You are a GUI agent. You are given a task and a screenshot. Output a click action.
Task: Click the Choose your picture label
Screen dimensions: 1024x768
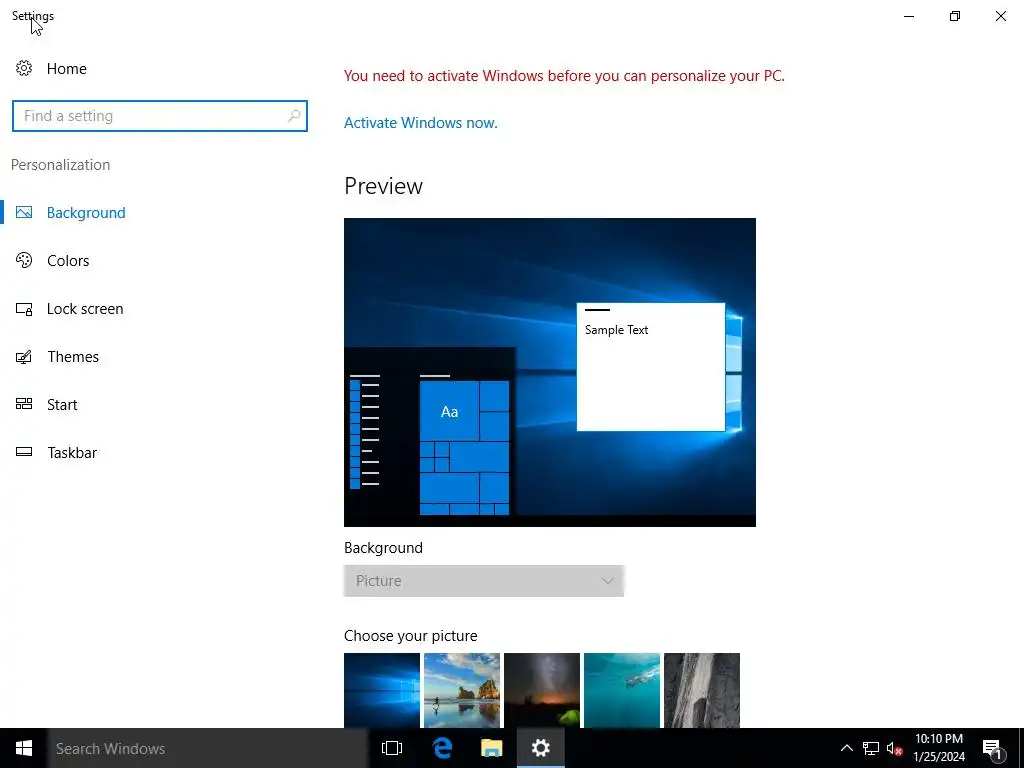[x=411, y=636]
